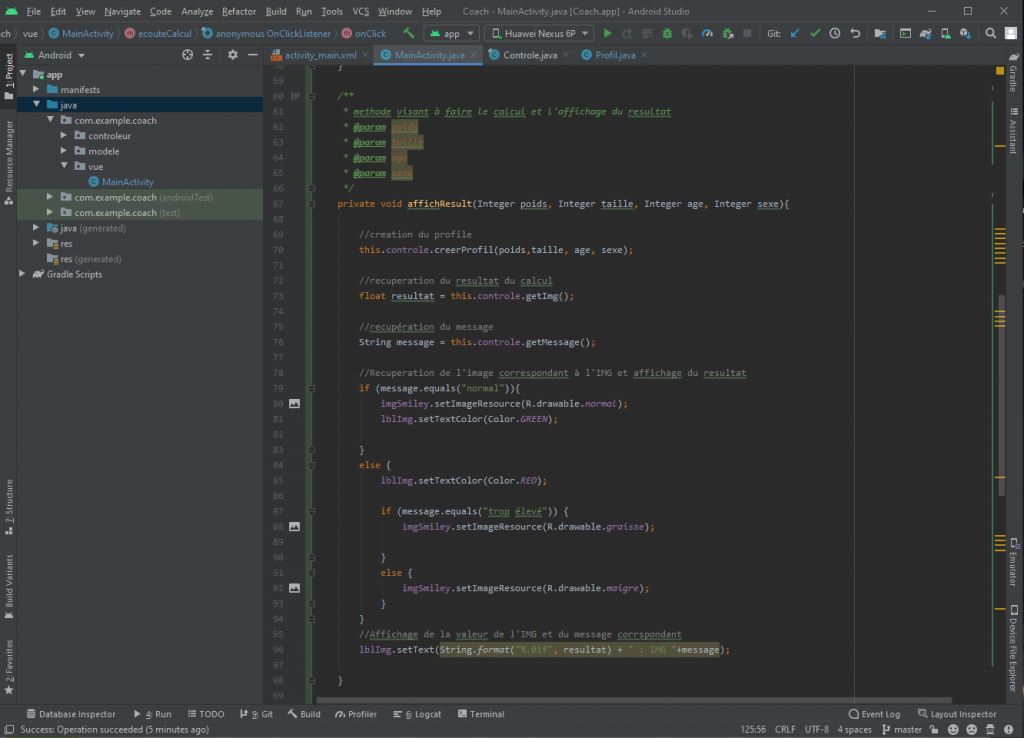Click the Git commit checkmark icon
The height and width of the screenshot is (738, 1024).
815,33
